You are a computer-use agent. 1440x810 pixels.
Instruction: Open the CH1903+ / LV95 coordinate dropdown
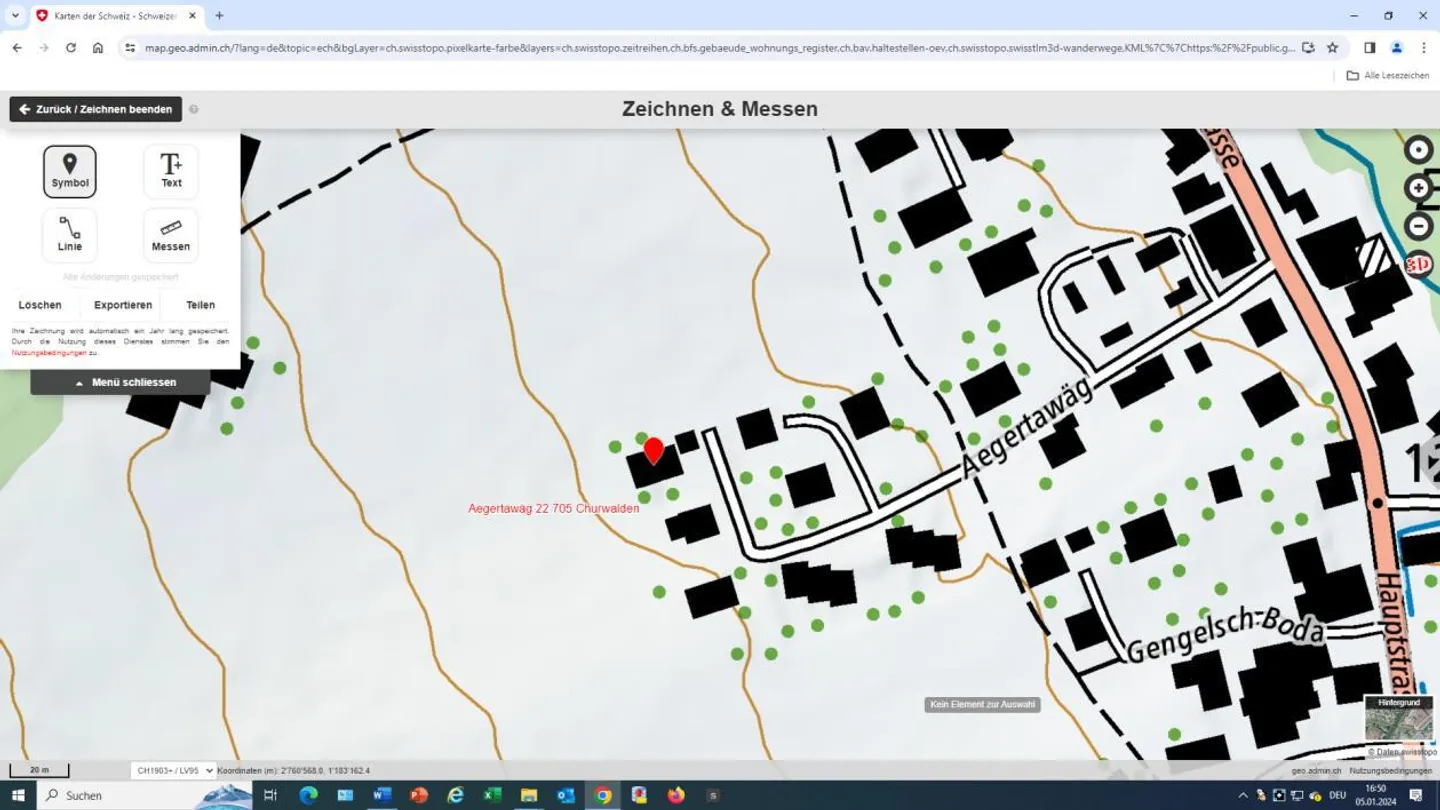tap(174, 770)
